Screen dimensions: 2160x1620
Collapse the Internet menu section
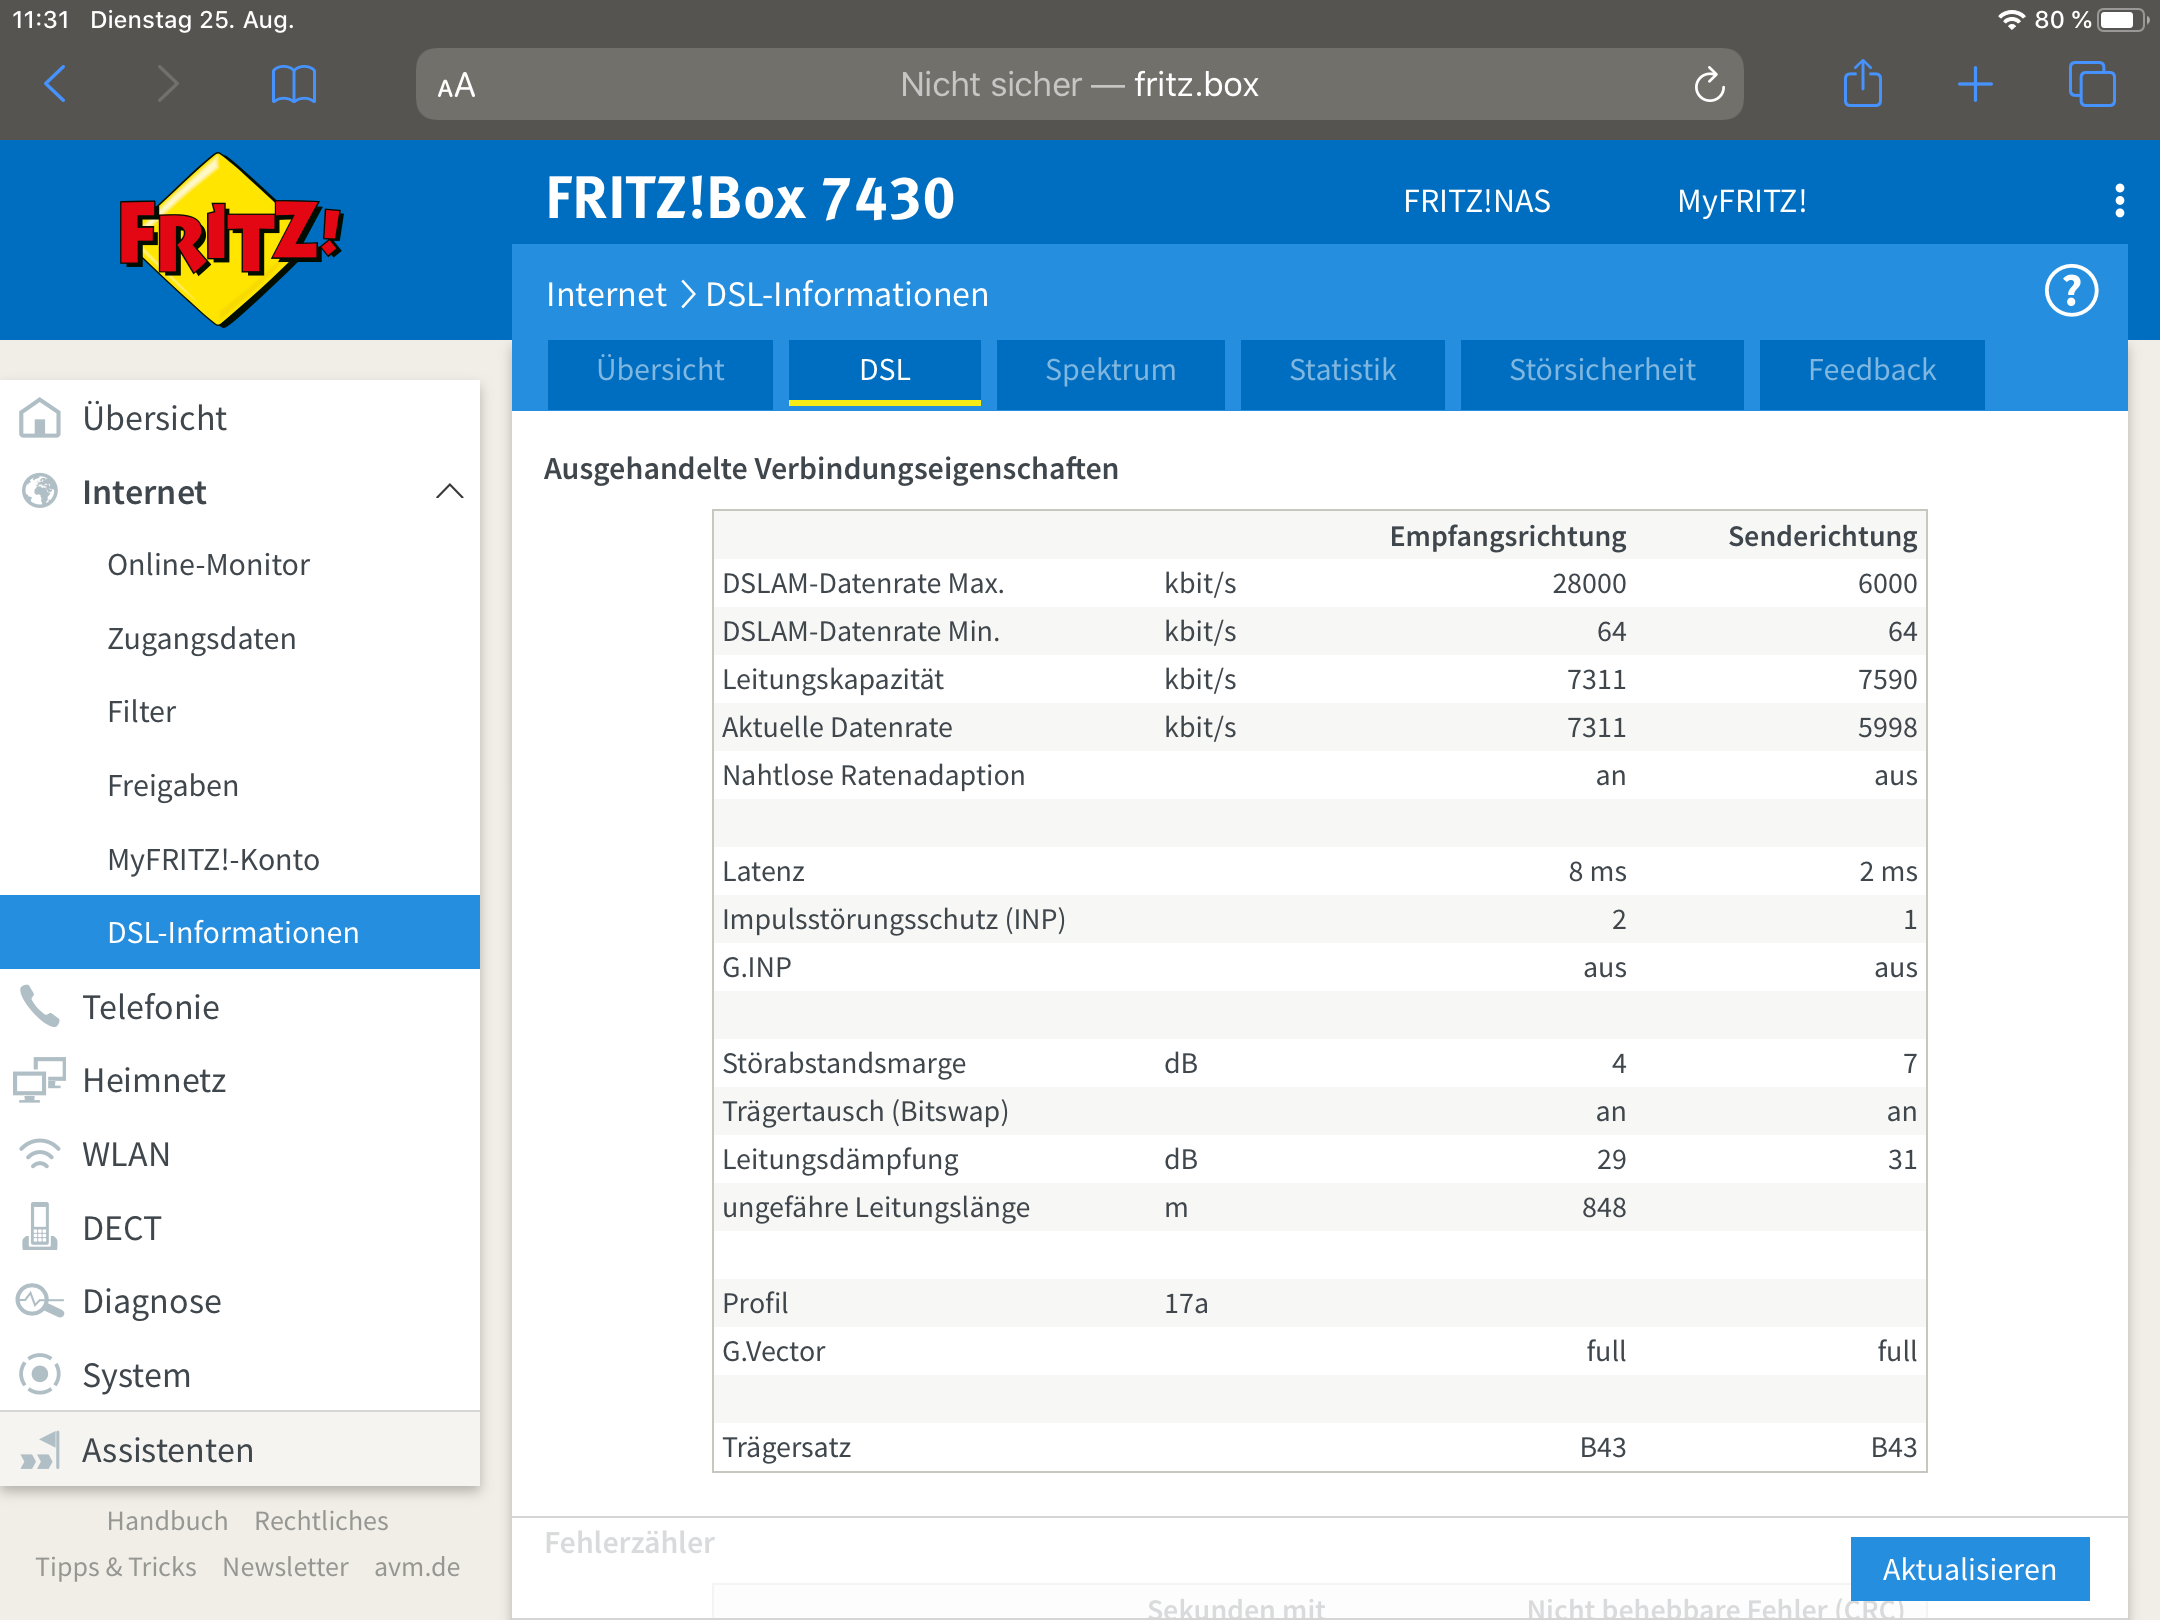point(449,492)
